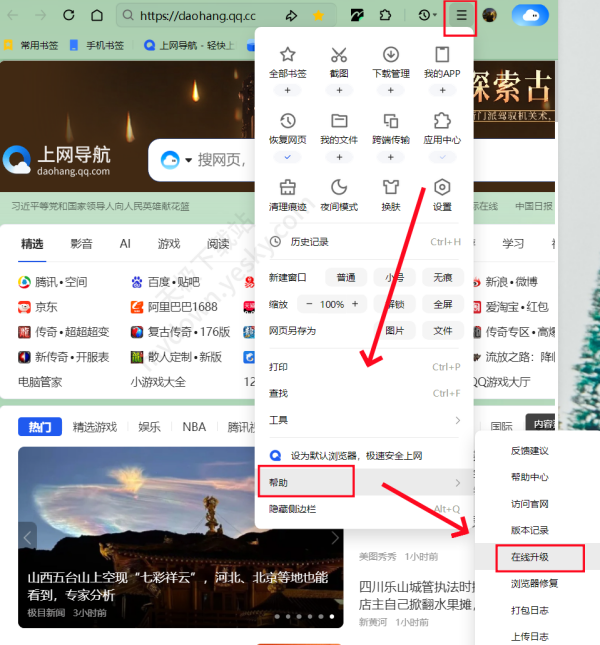The height and width of the screenshot is (645, 600).
Task: Click the 无痕 incognito window button
Action: click(442, 277)
